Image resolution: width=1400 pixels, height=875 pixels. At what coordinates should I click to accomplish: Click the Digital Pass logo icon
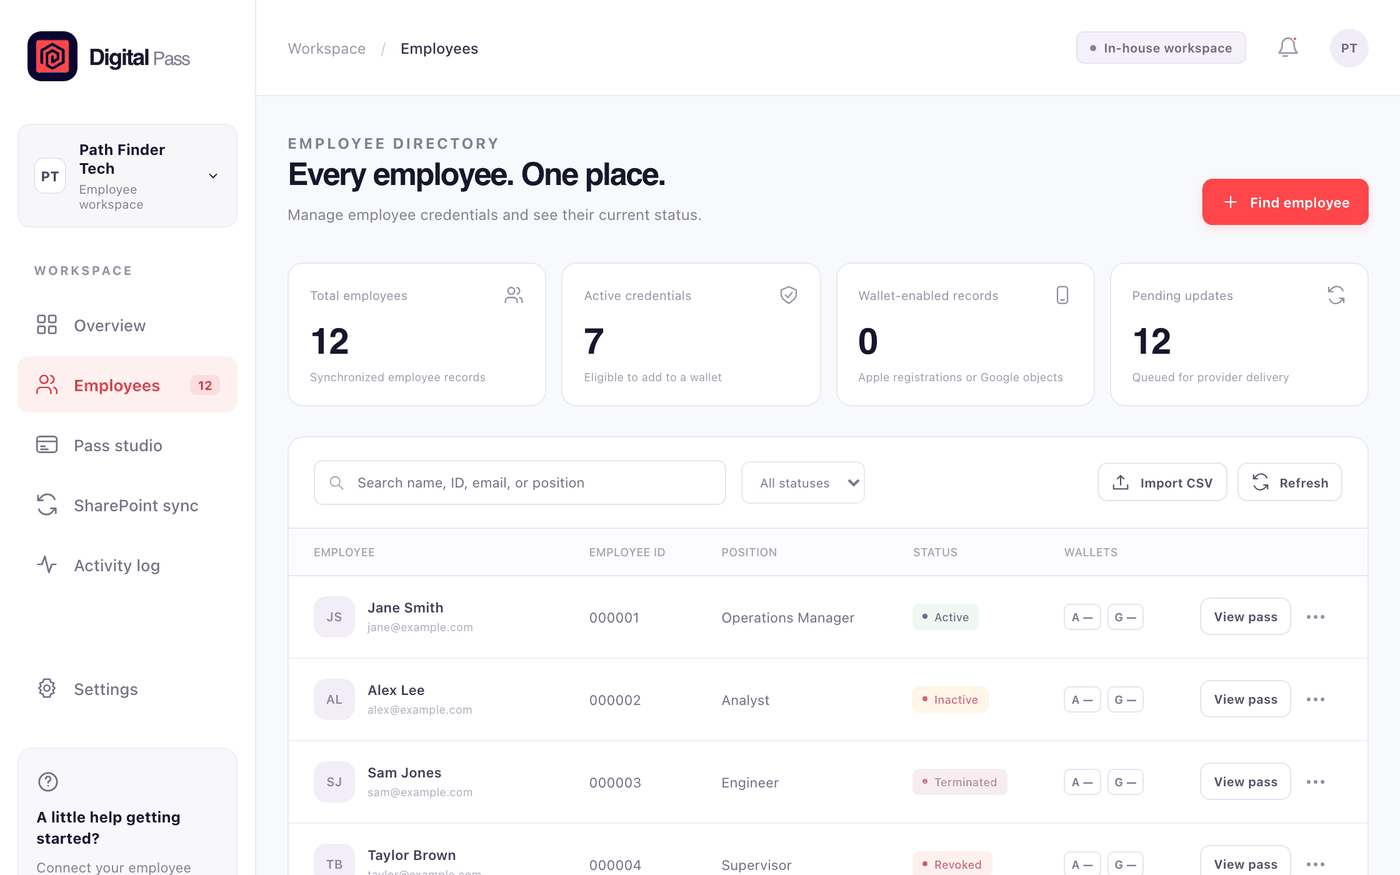point(52,56)
